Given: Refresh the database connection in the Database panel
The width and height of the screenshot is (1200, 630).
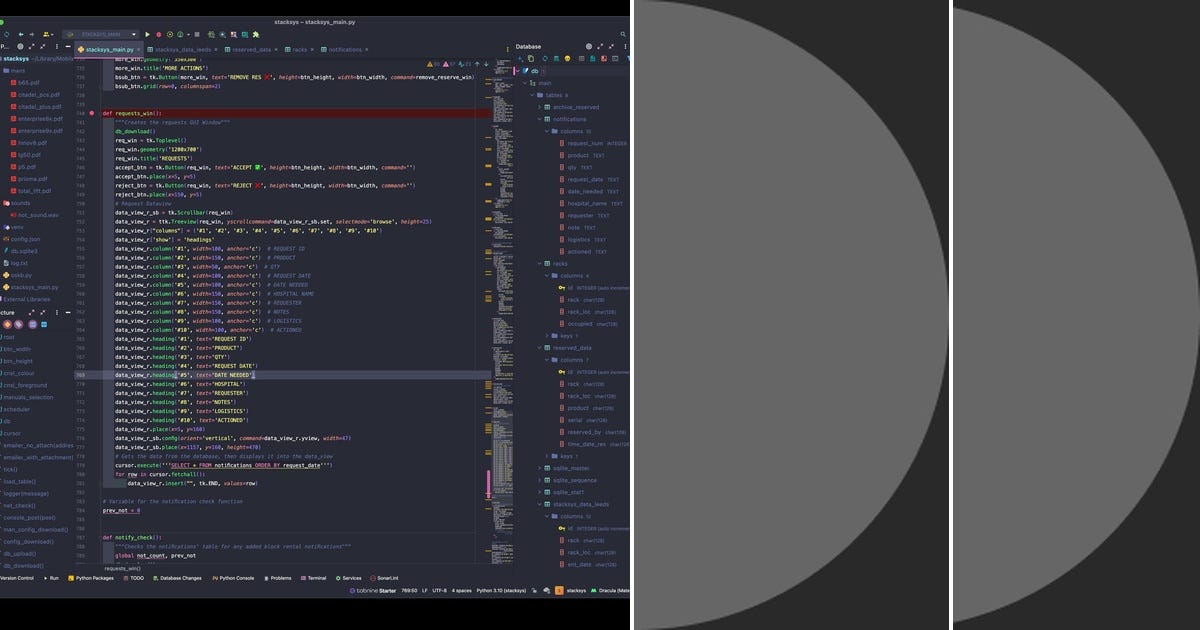Looking at the screenshot, I should coord(545,59).
